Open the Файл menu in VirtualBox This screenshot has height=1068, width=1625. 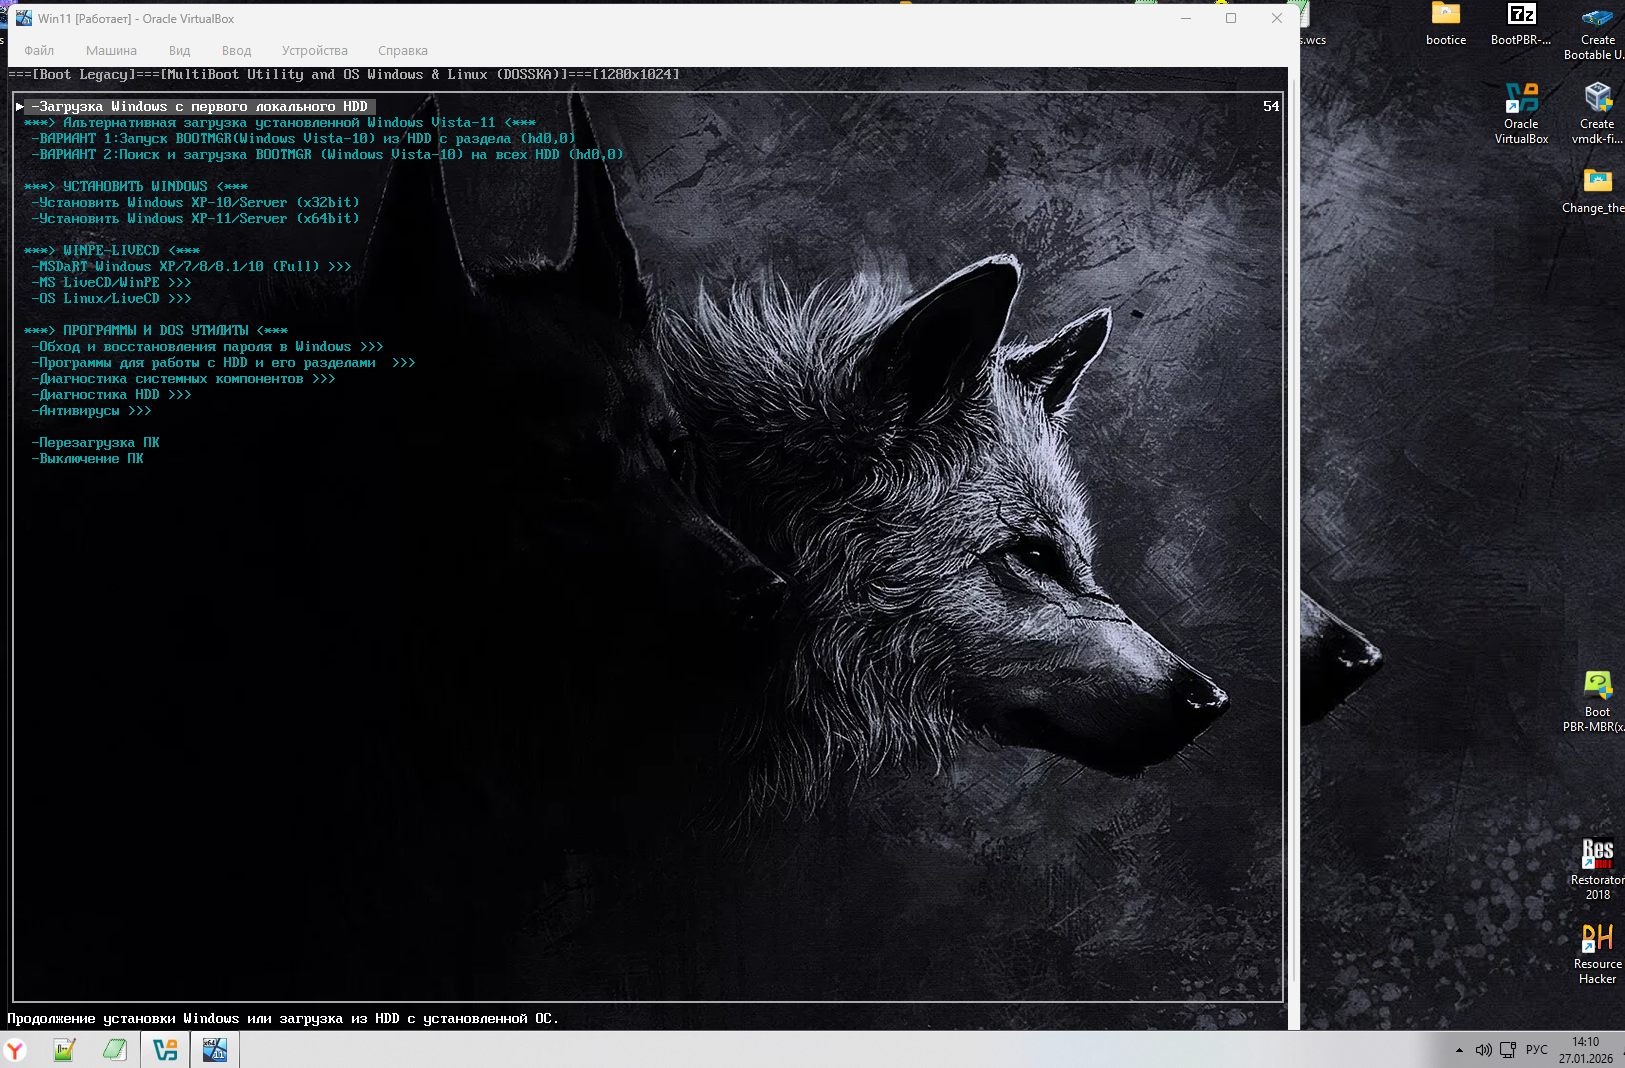click(39, 51)
